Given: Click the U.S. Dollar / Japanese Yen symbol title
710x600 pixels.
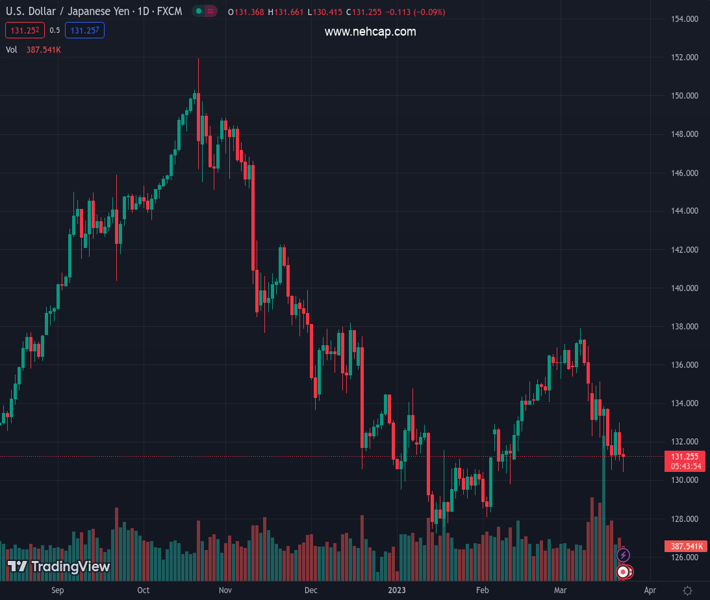Looking at the screenshot, I should point(68,12).
